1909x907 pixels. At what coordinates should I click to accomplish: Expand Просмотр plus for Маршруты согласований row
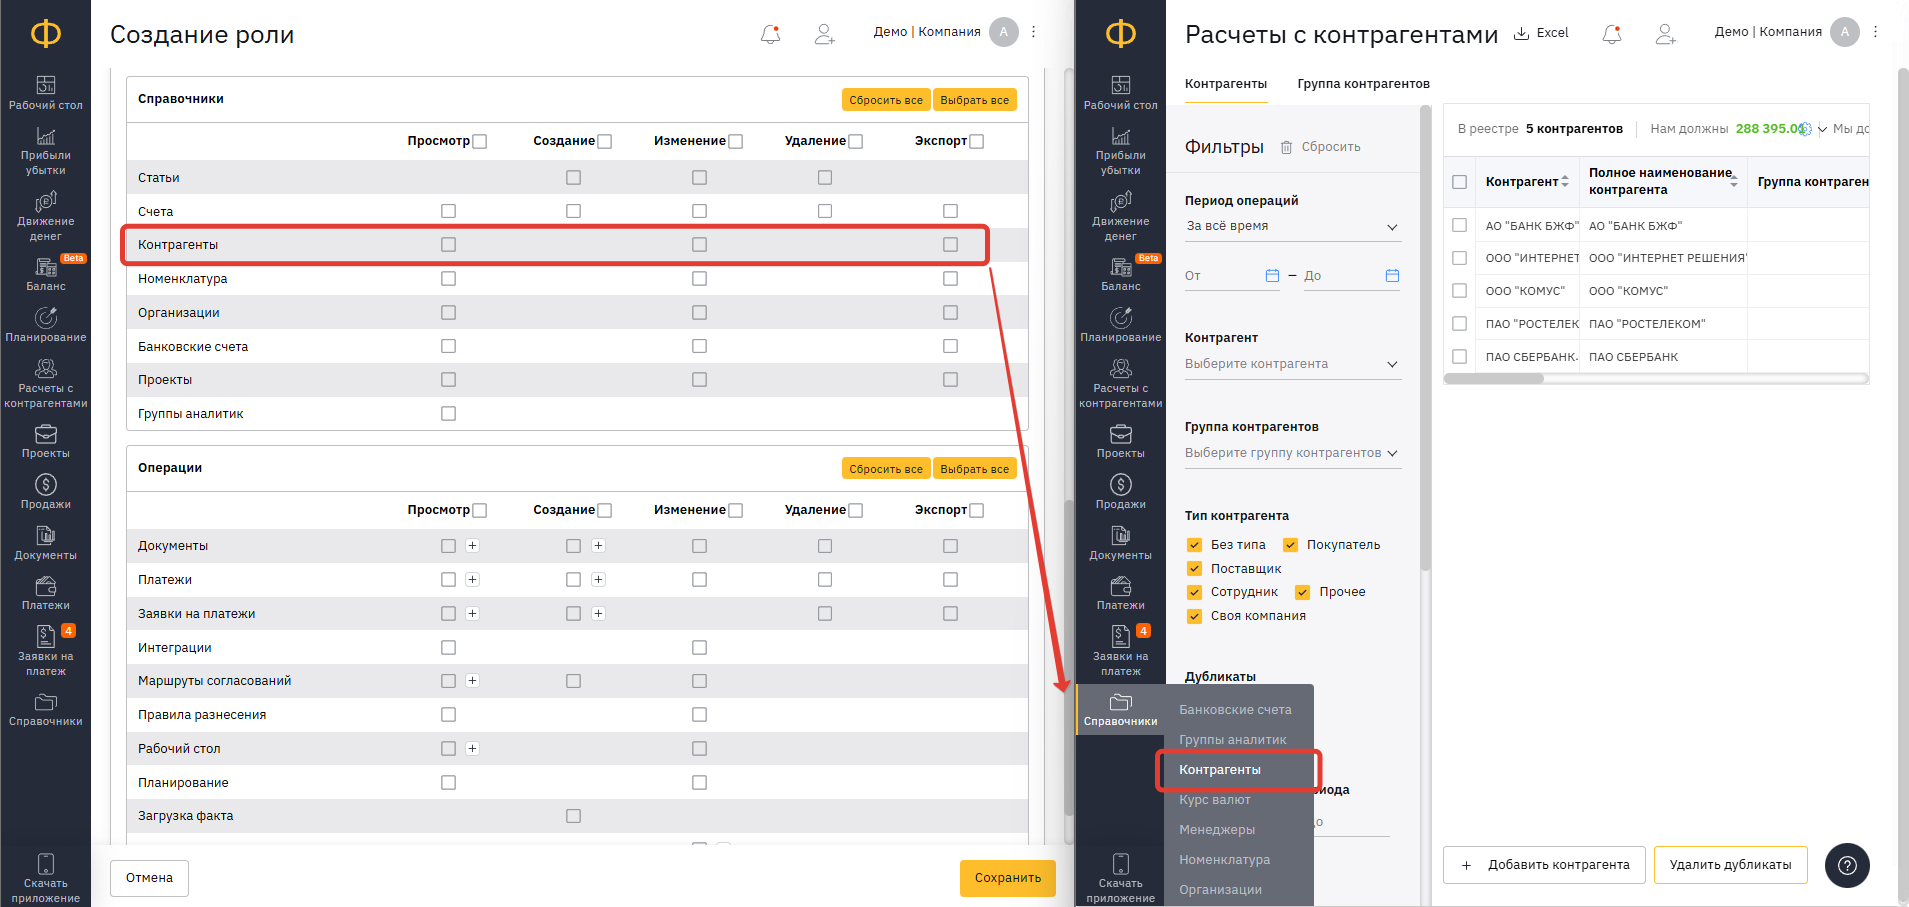(x=472, y=681)
